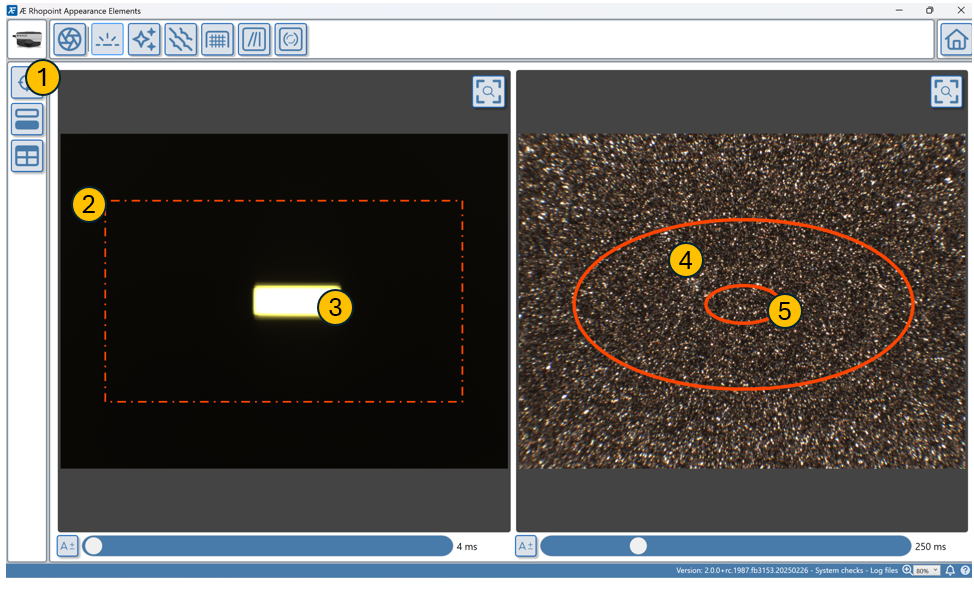This screenshot has height=590, width=974.
Task: Click the concentric circle toolbar icon
Action: point(291,40)
